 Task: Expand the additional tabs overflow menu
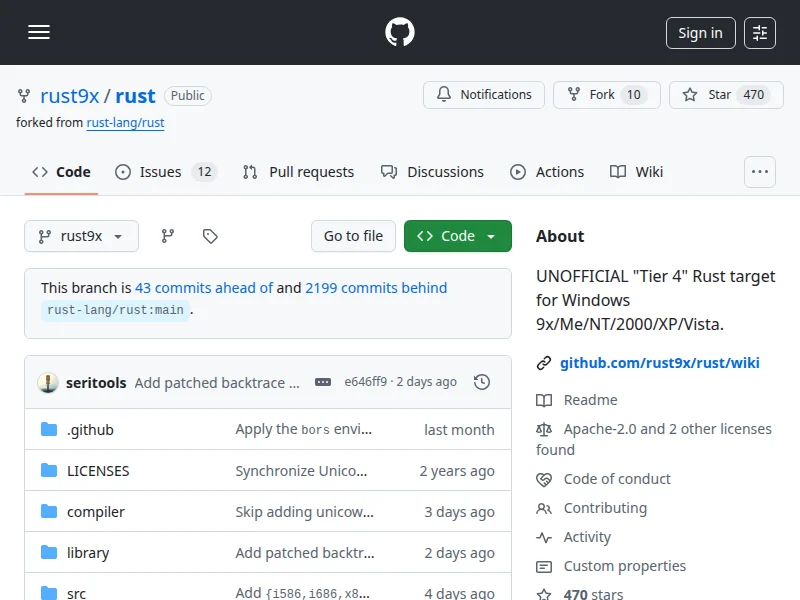(x=760, y=172)
